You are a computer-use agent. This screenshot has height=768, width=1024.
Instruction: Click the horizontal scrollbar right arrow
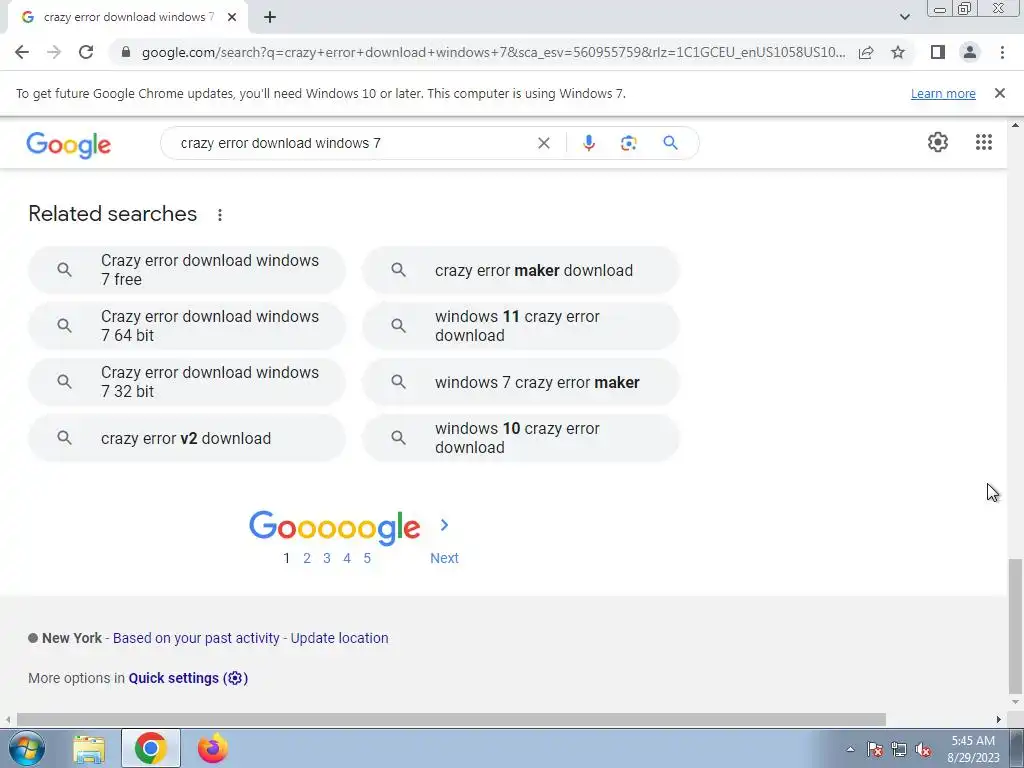[x=999, y=720]
